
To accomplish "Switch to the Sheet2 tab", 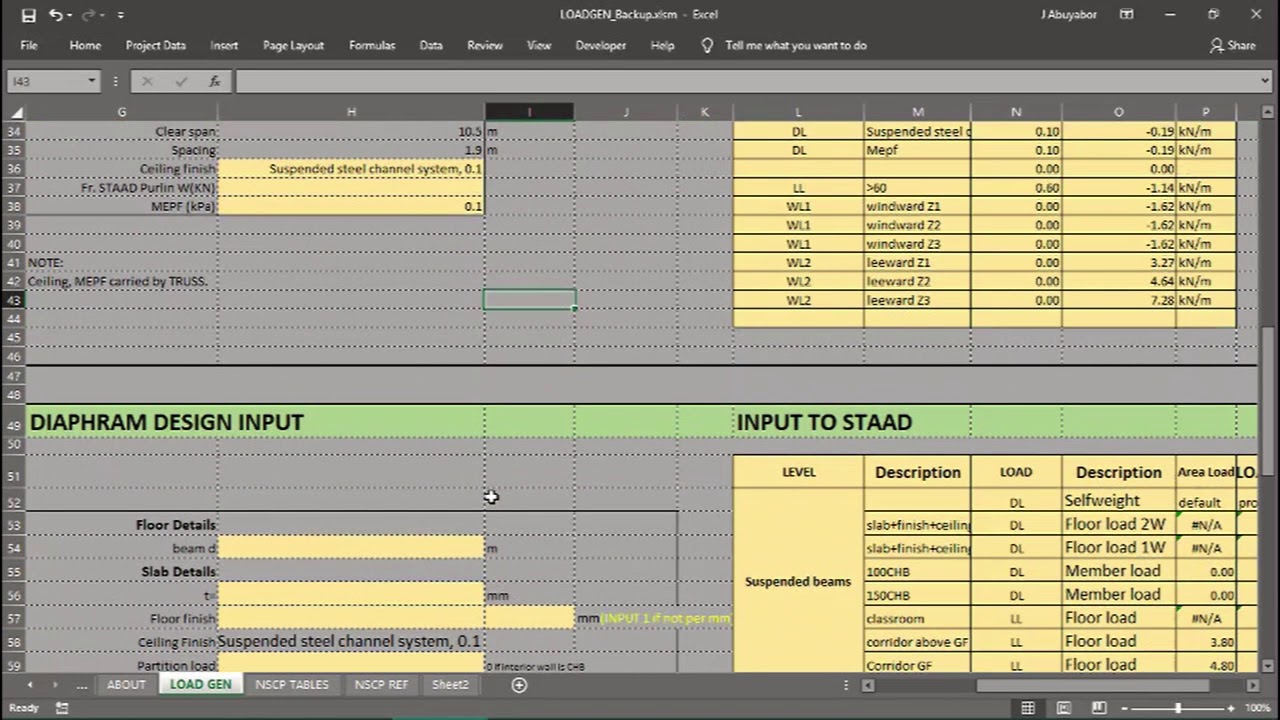I will click(449, 685).
